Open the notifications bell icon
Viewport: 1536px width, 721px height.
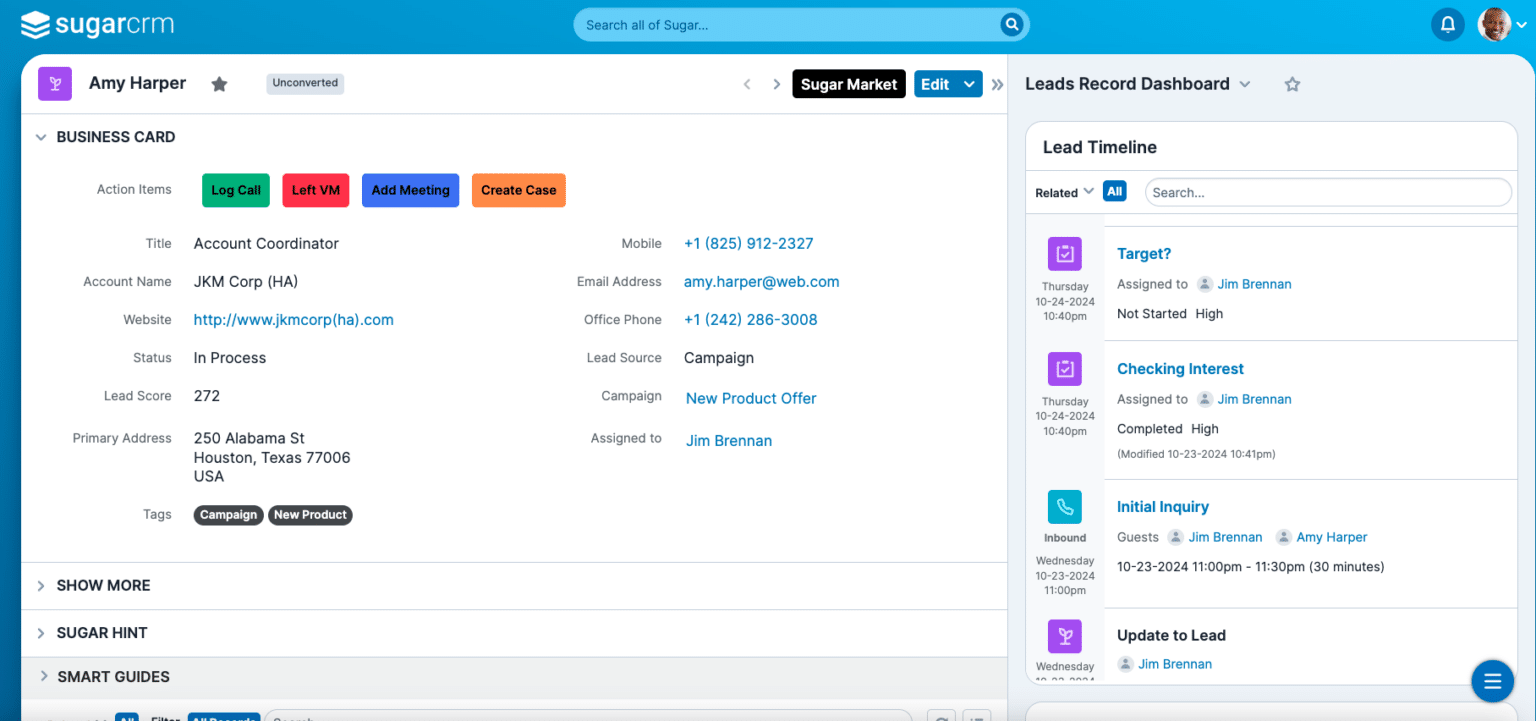1448,24
